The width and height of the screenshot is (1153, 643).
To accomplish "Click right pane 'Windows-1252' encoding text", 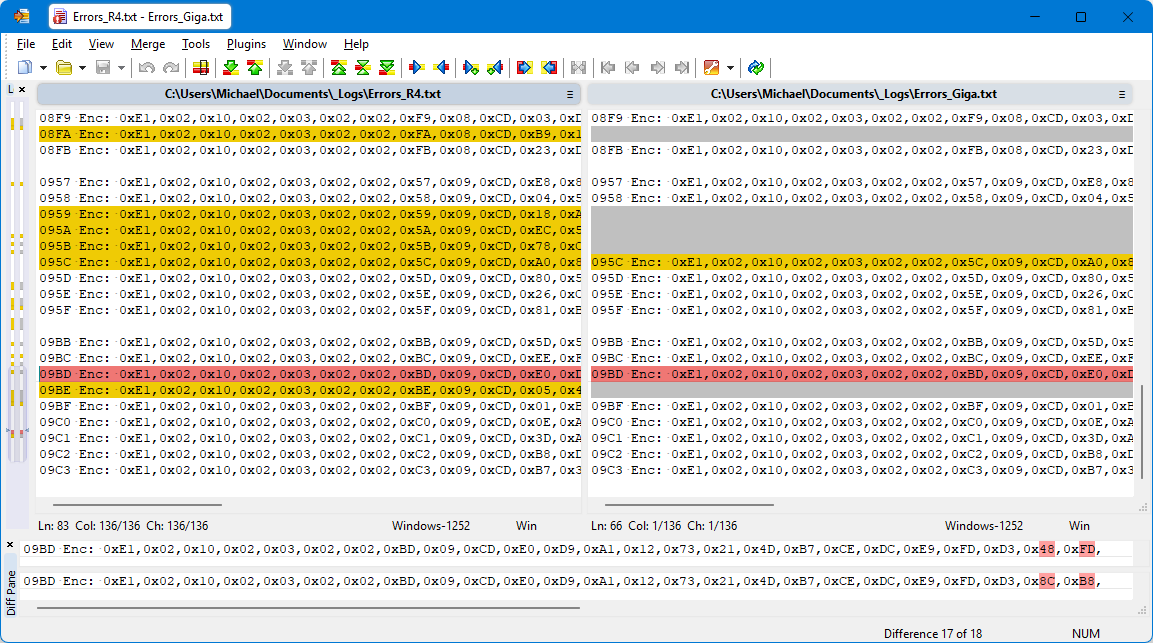I will [984, 526].
